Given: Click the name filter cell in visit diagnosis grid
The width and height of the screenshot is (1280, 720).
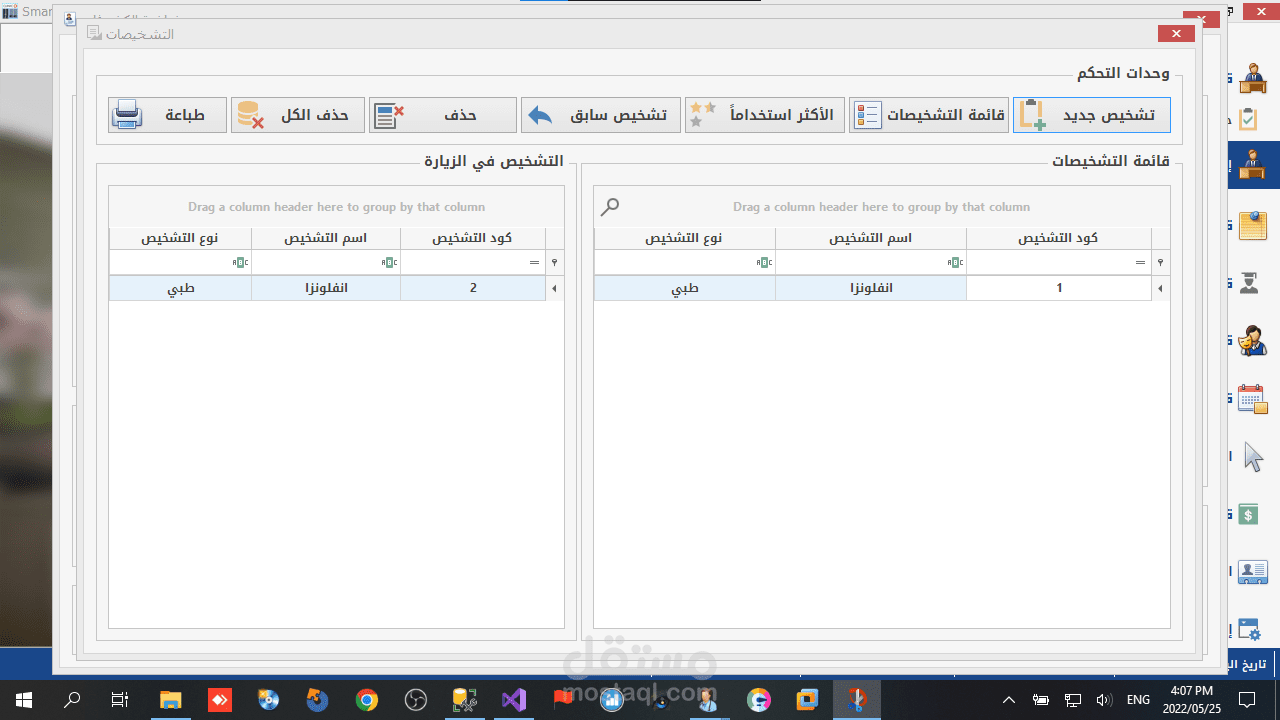Looking at the screenshot, I should [x=326, y=262].
